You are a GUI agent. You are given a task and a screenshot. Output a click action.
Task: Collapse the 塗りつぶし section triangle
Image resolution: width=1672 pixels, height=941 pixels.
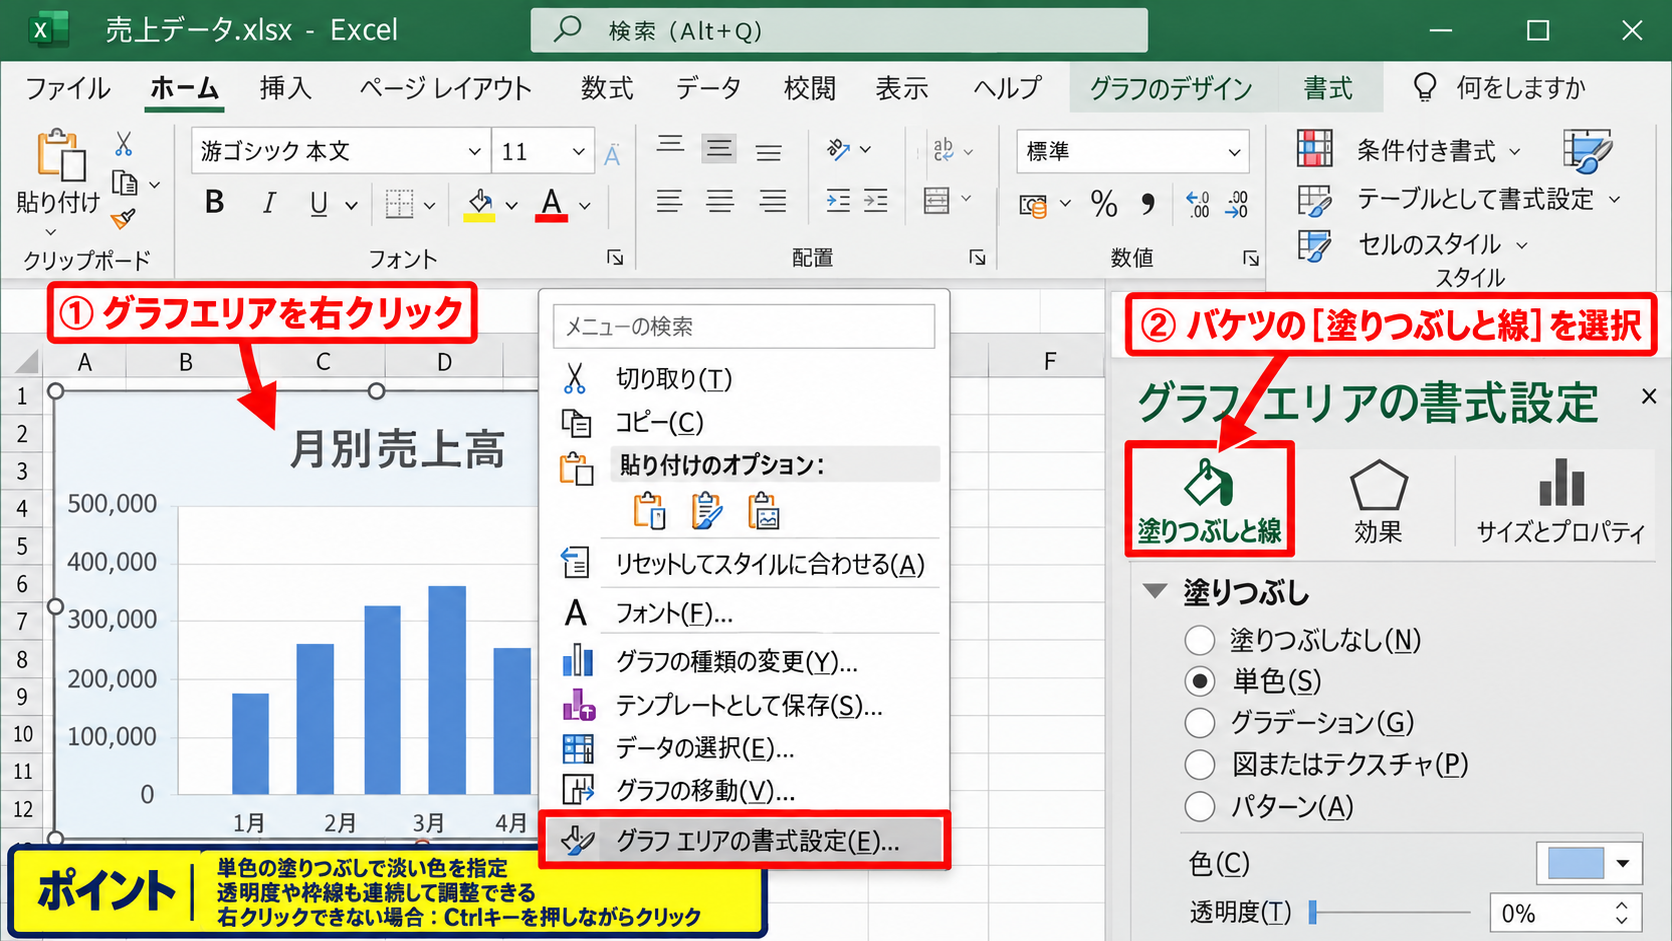click(1155, 591)
